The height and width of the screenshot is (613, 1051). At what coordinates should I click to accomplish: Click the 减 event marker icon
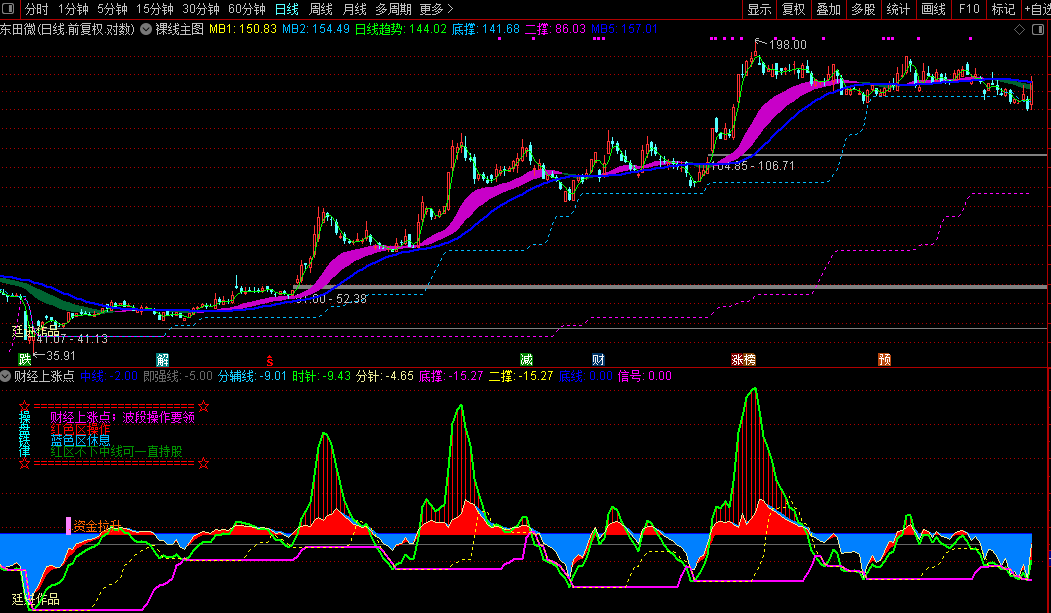[x=526, y=359]
